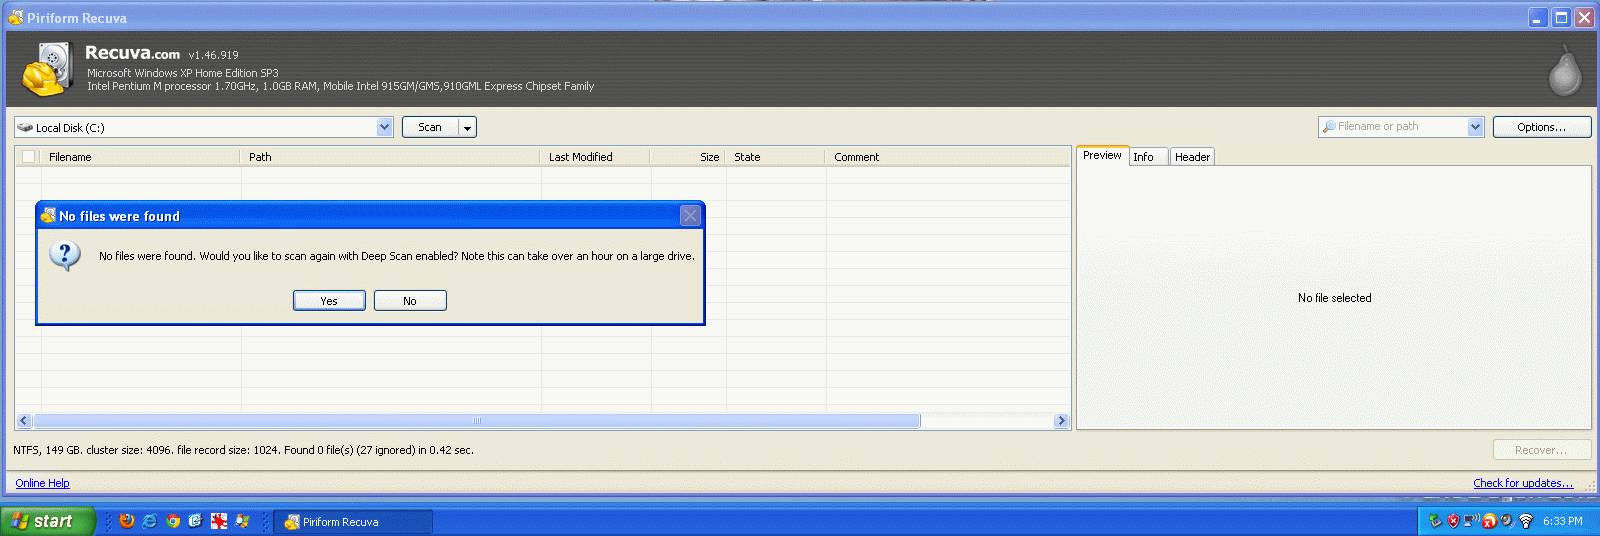Open the Filename or path dropdown arrow

pos(1475,126)
